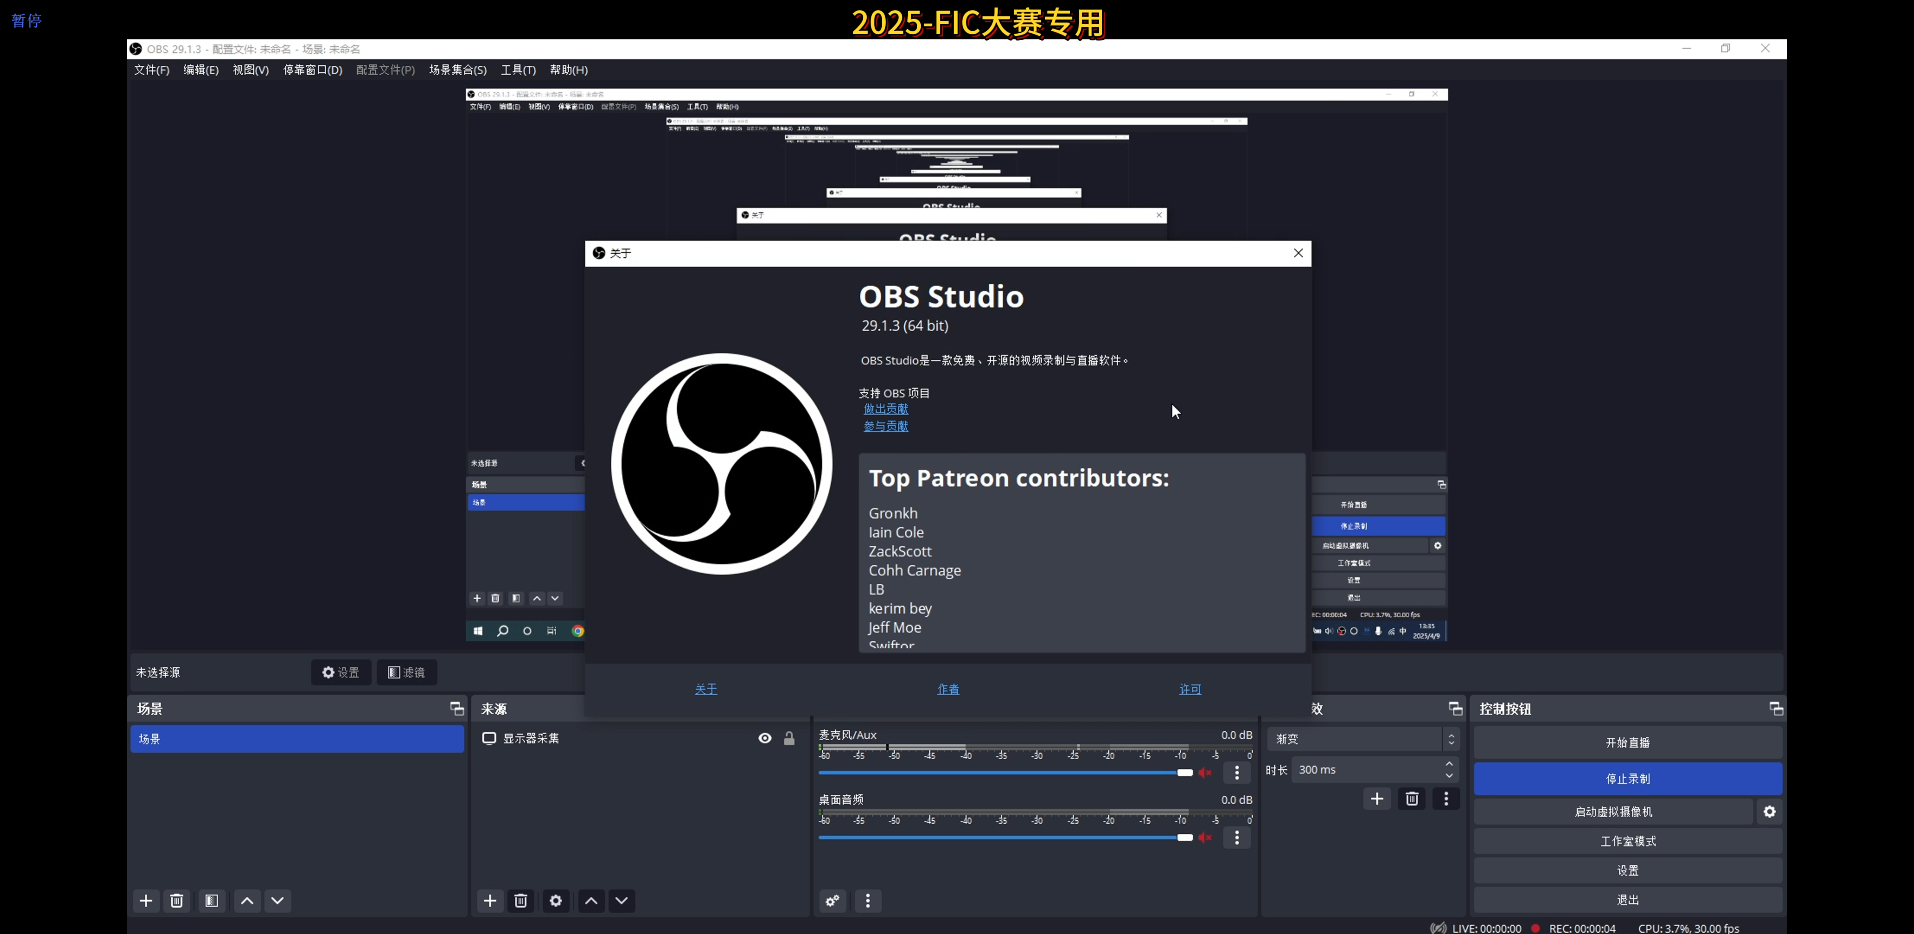Unmute the 麦克风/Aux audio
The image size is (1914, 934).
click(1206, 773)
